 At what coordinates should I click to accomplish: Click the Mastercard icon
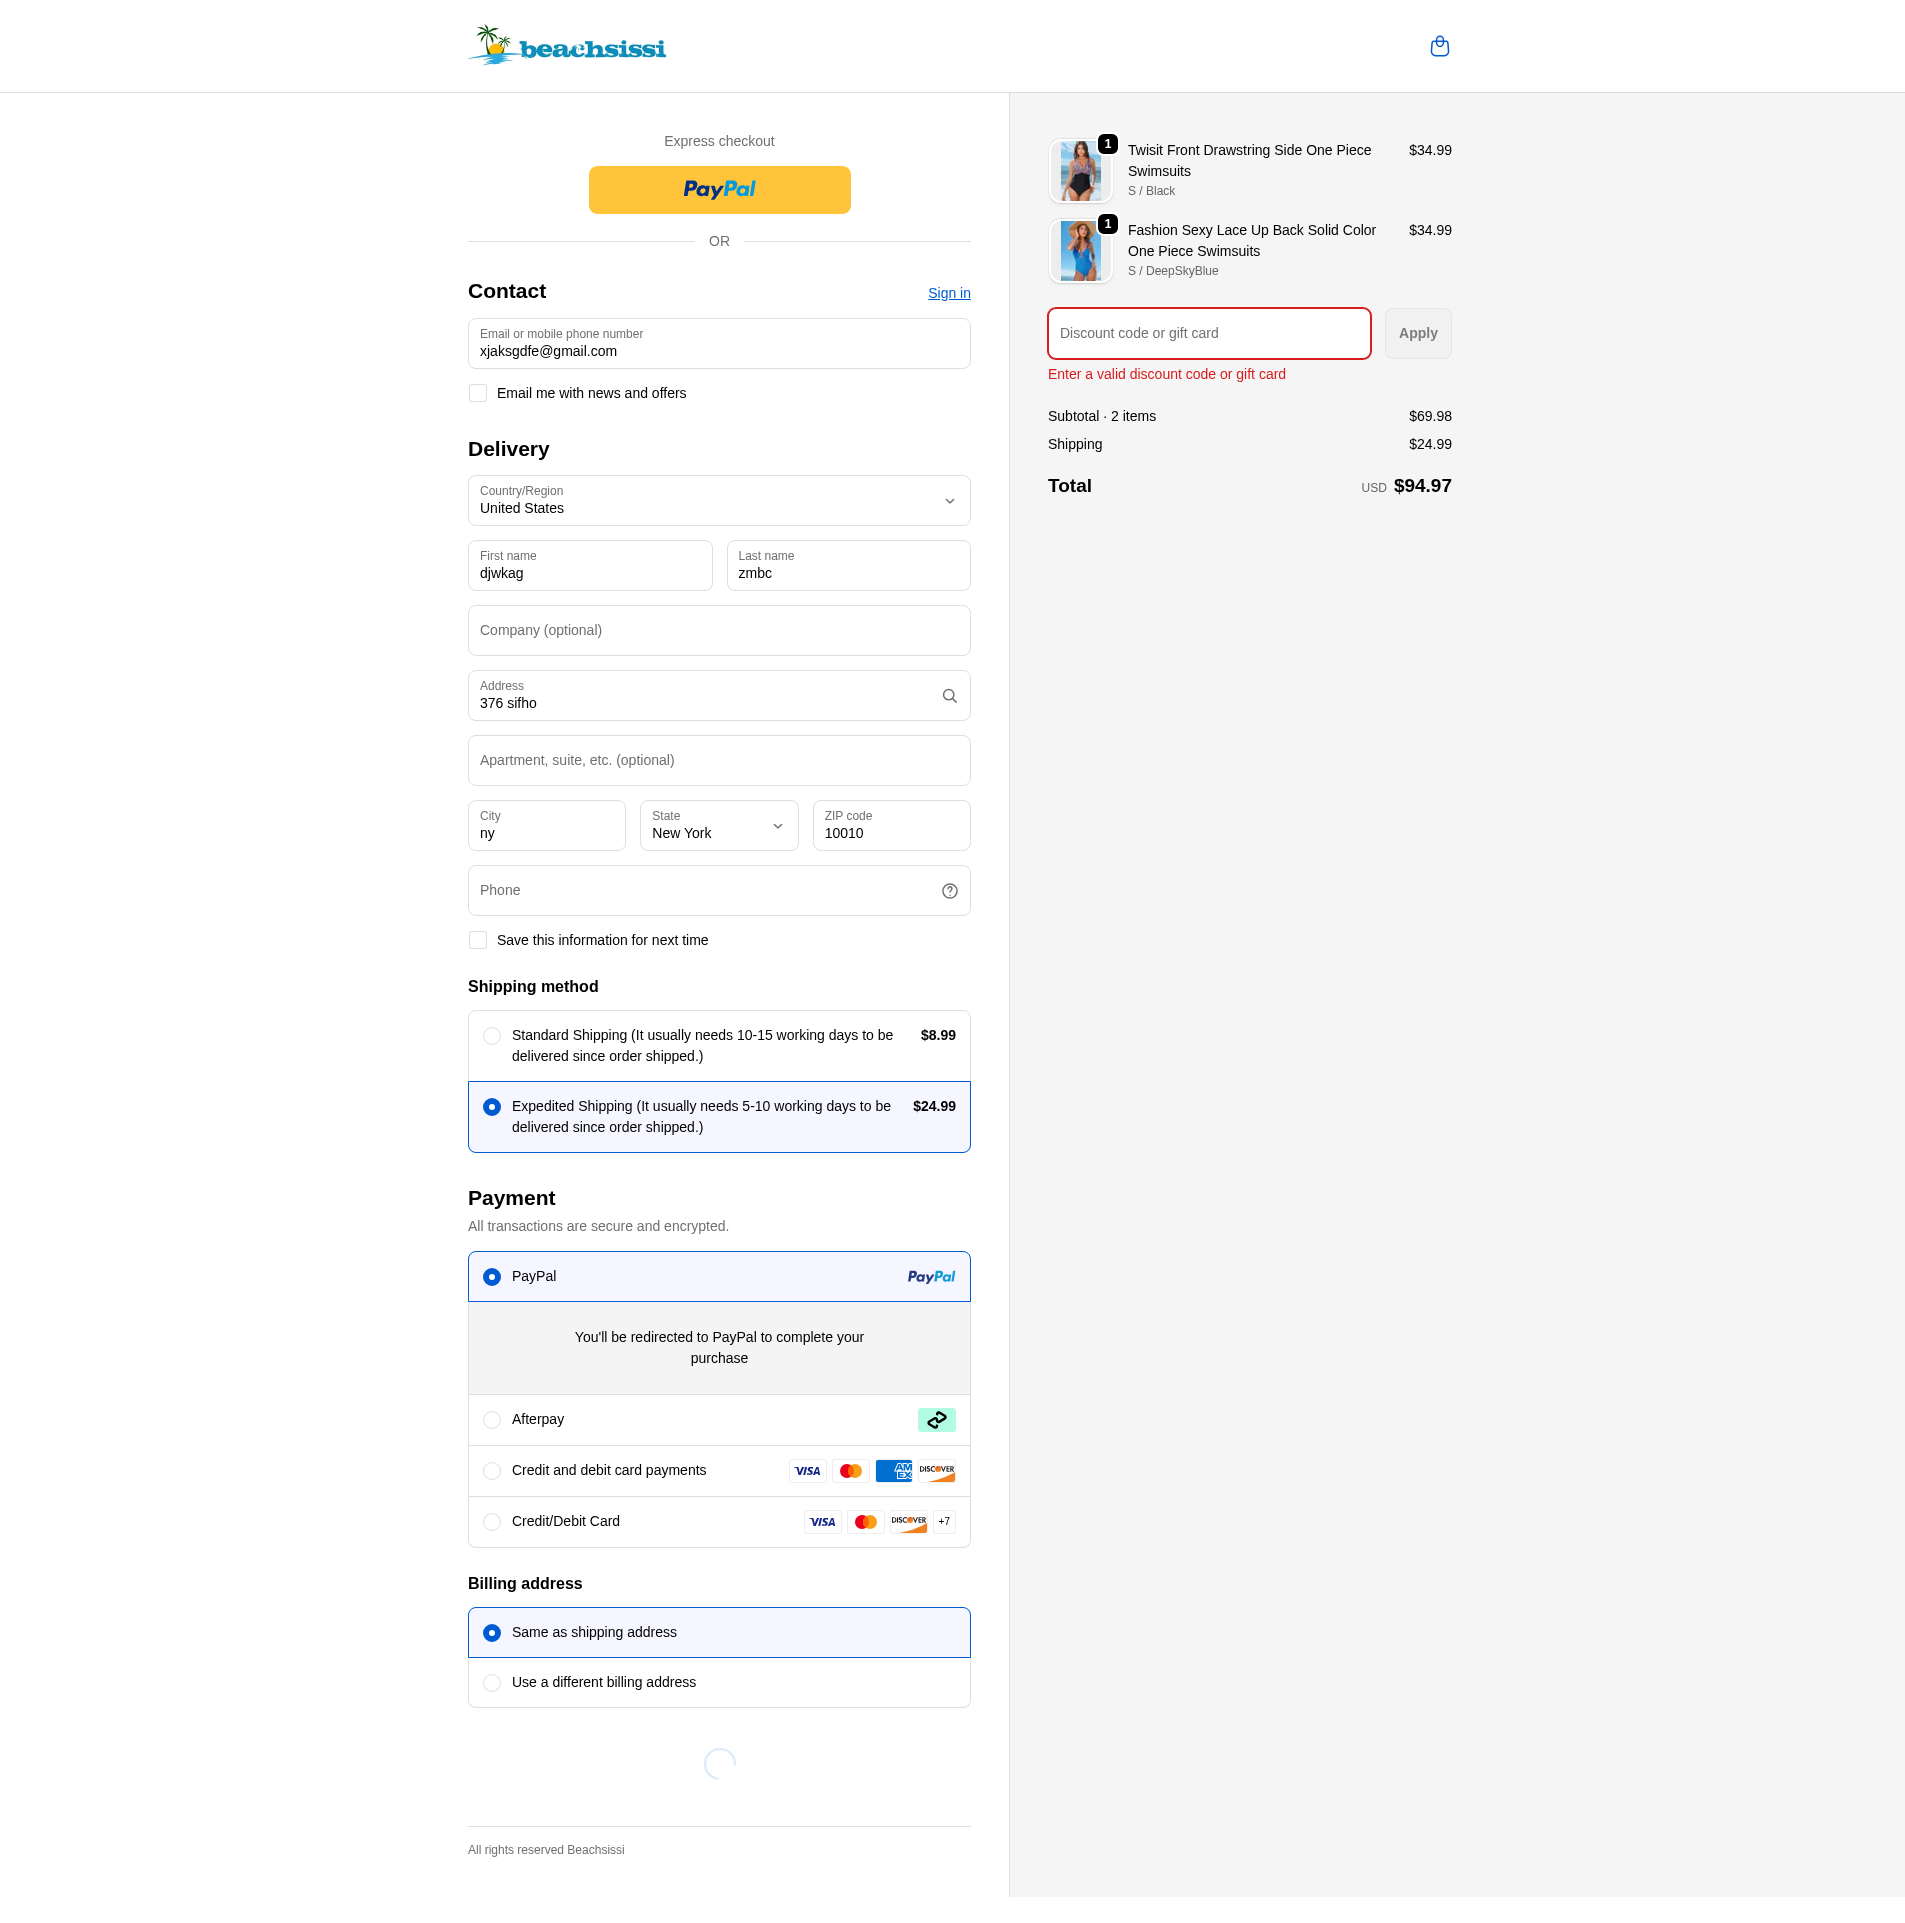point(851,1470)
